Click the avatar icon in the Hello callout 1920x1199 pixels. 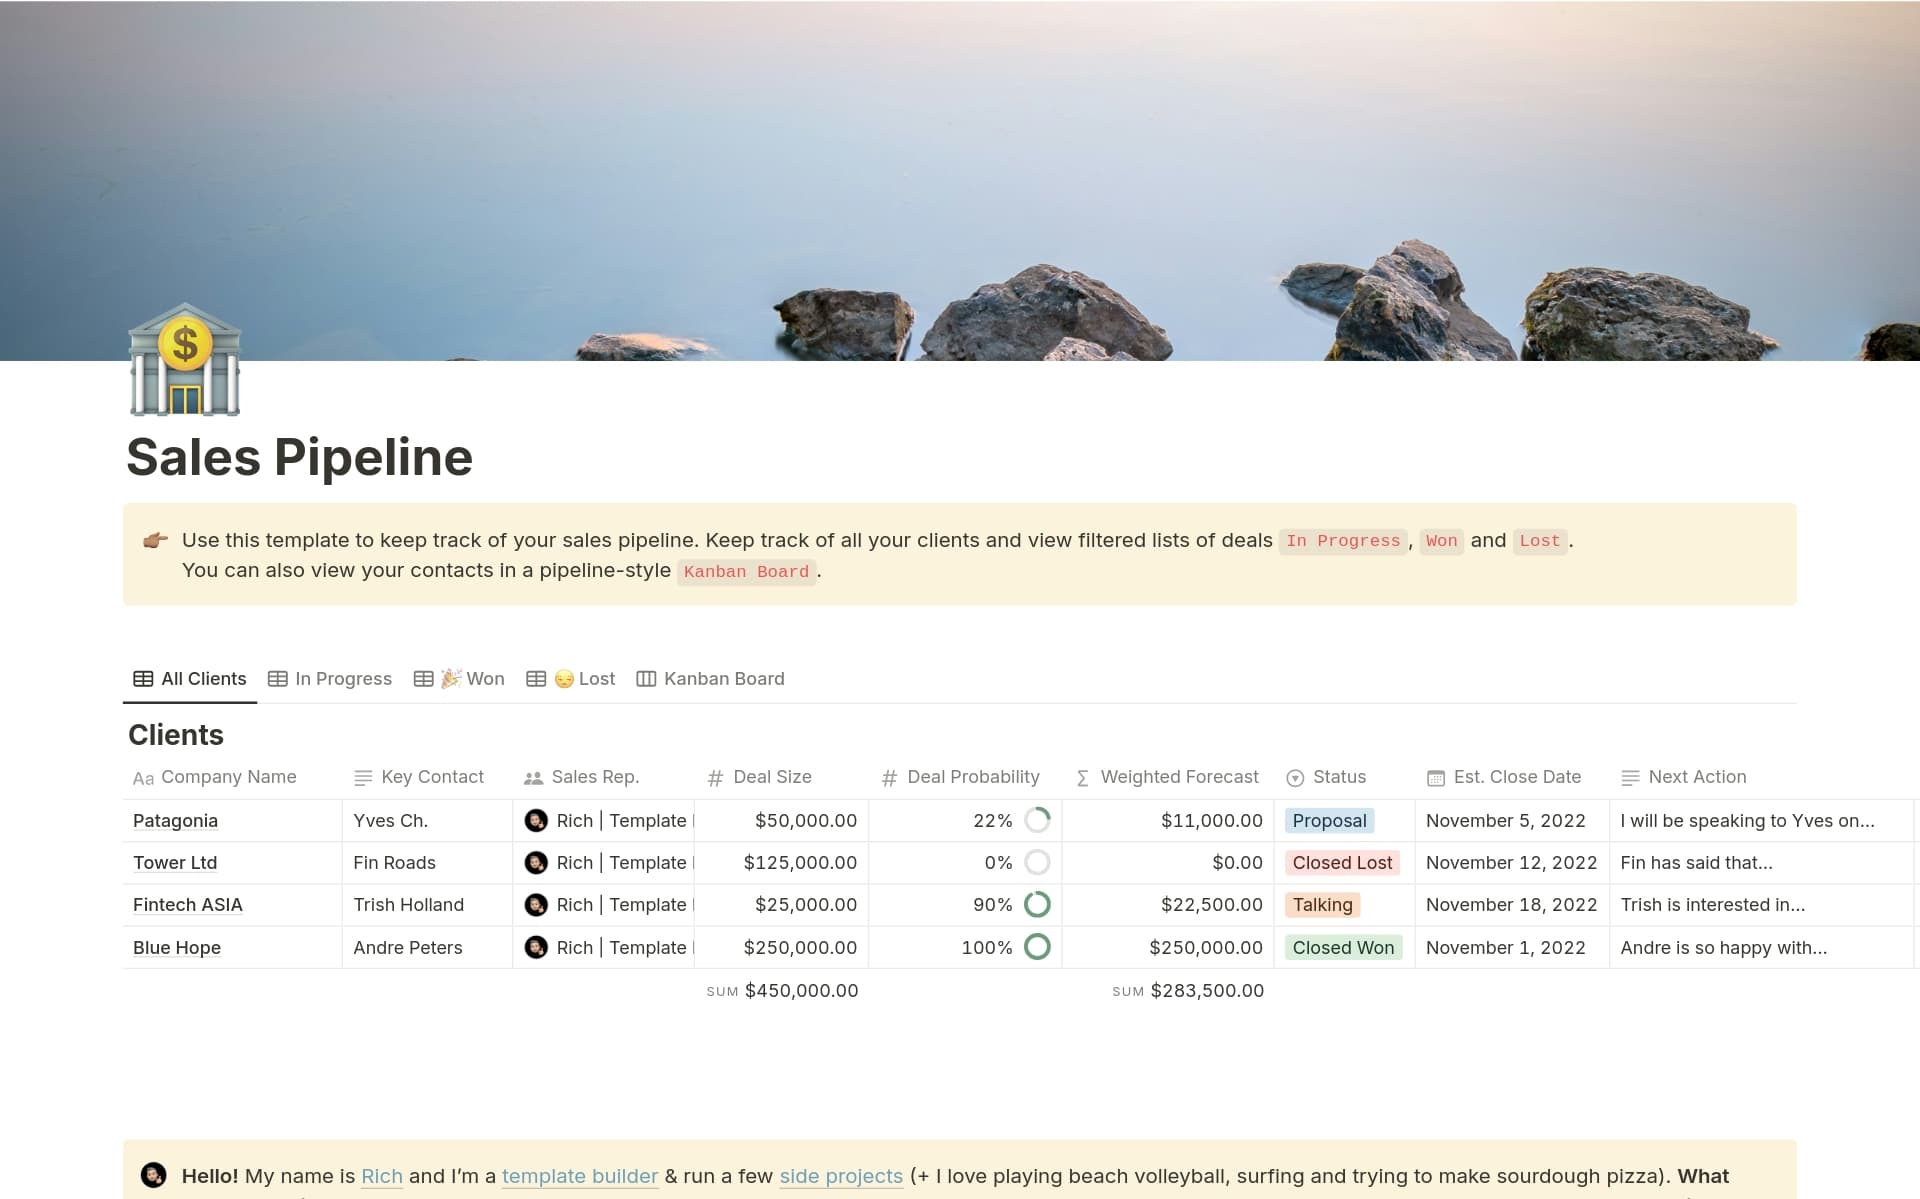click(x=153, y=1175)
